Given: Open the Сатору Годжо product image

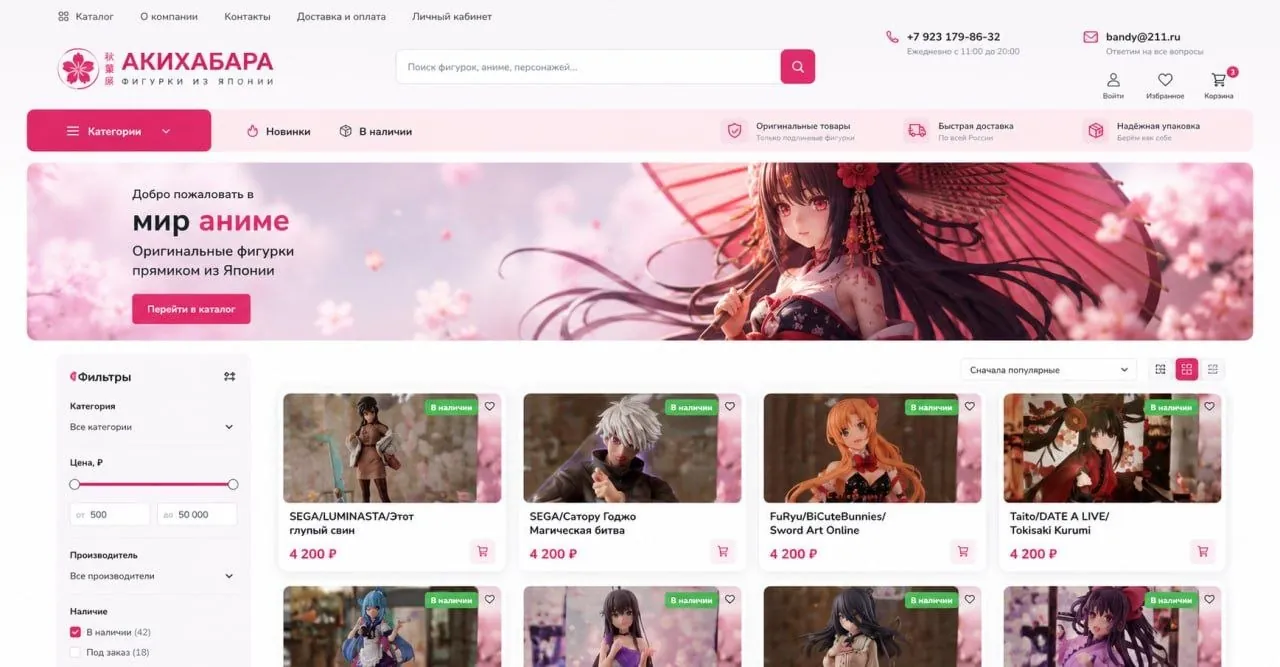Looking at the screenshot, I should (x=632, y=448).
